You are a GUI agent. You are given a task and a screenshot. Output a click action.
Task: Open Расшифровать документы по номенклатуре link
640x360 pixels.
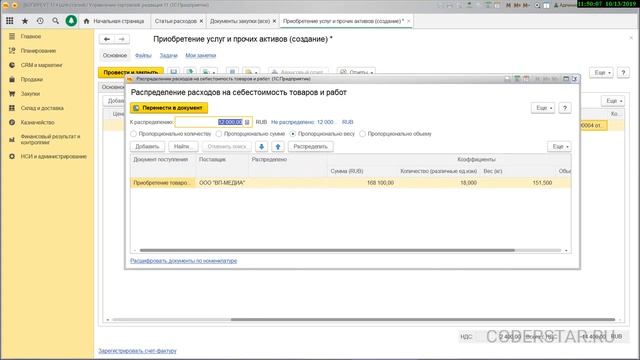pyautogui.click(x=184, y=261)
